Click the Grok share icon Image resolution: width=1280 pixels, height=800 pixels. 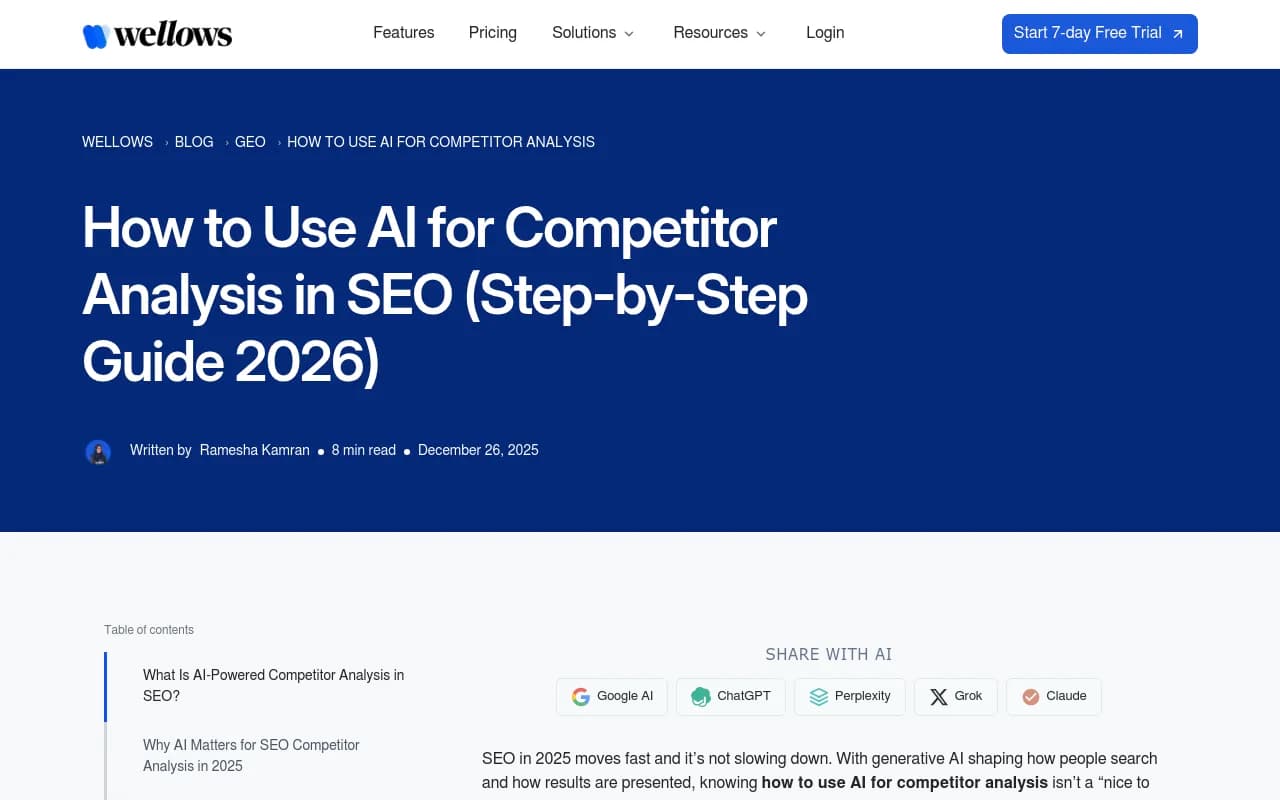938,696
